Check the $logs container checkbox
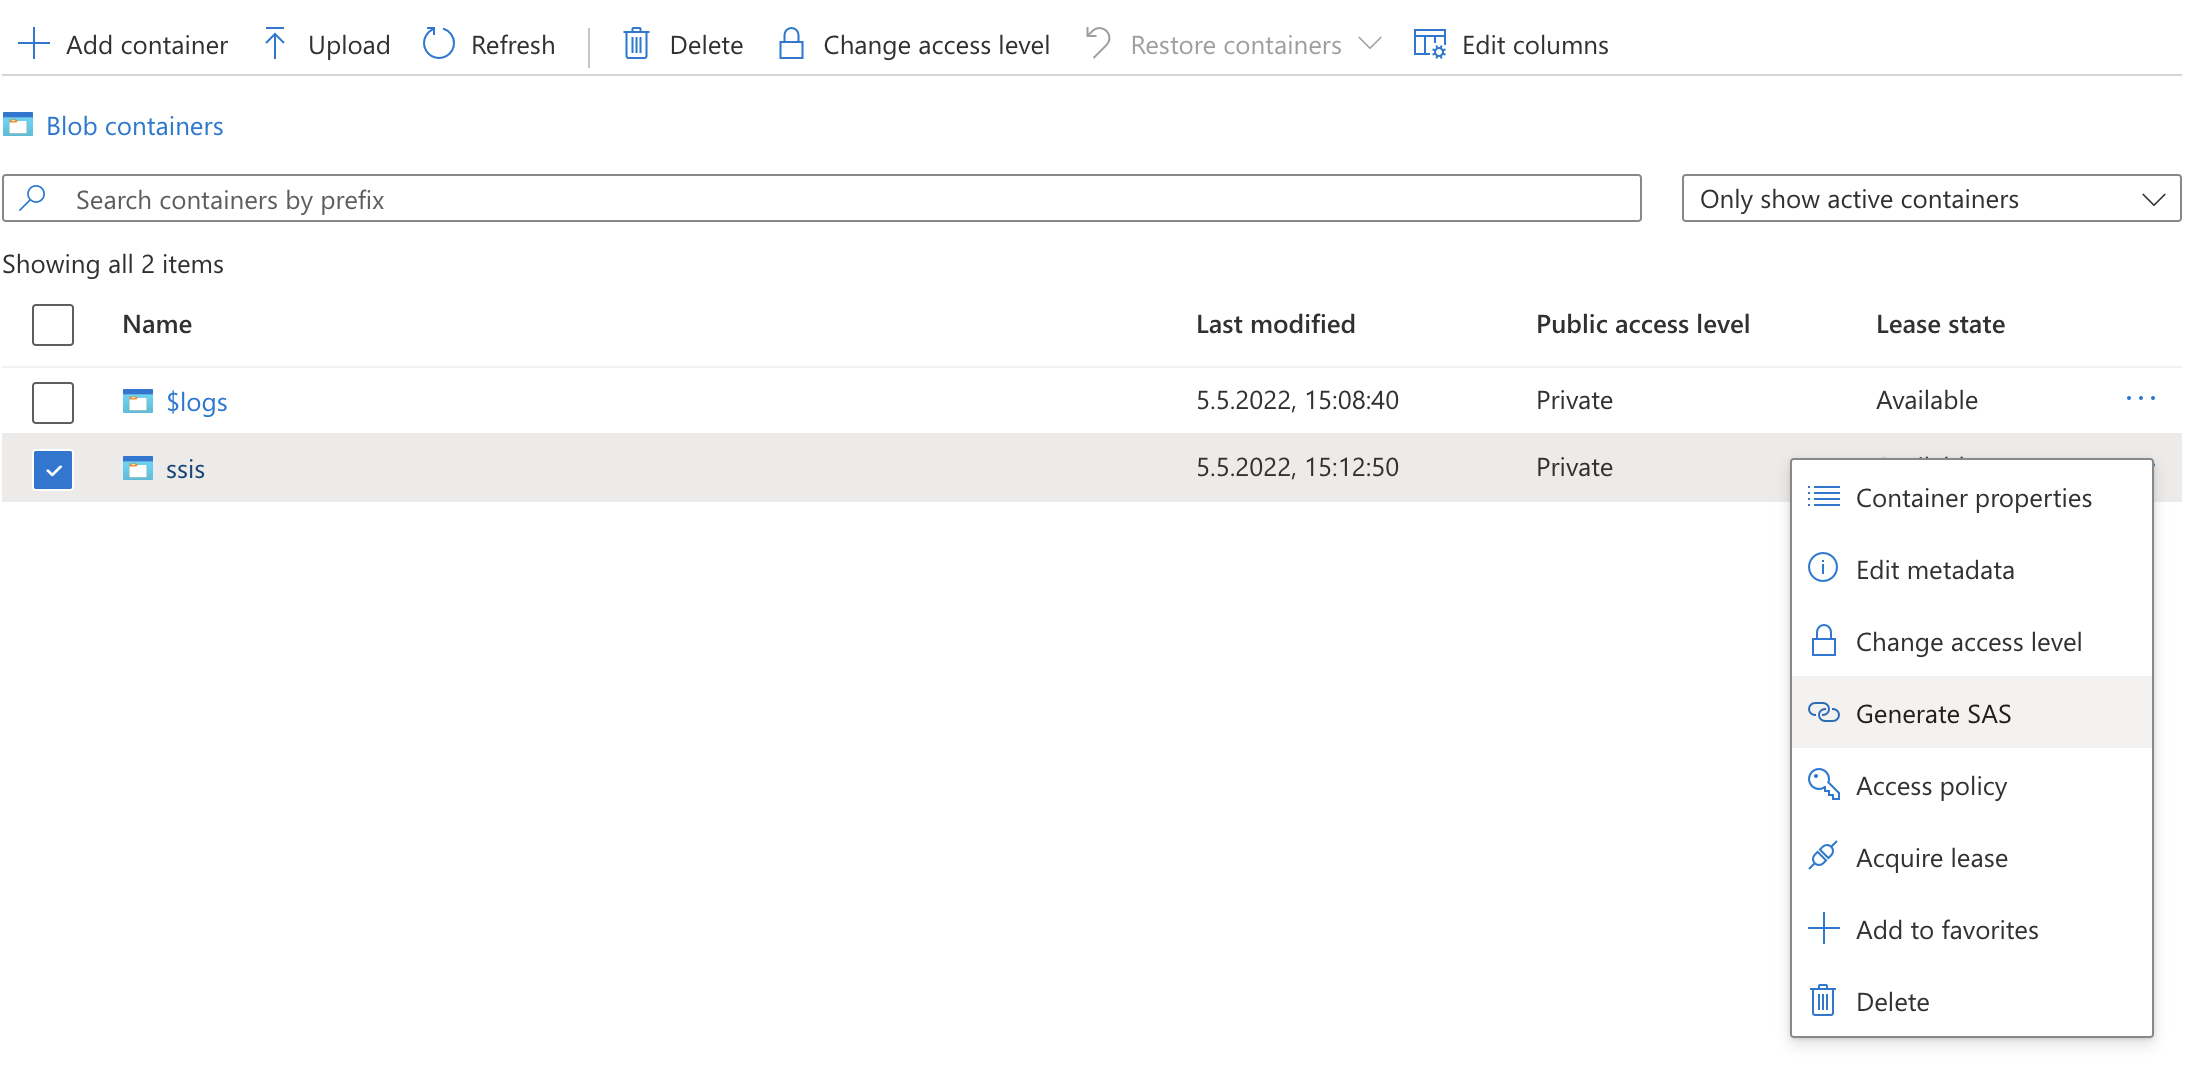Image resolution: width=2202 pixels, height=1080 pixels. point(53,402)
